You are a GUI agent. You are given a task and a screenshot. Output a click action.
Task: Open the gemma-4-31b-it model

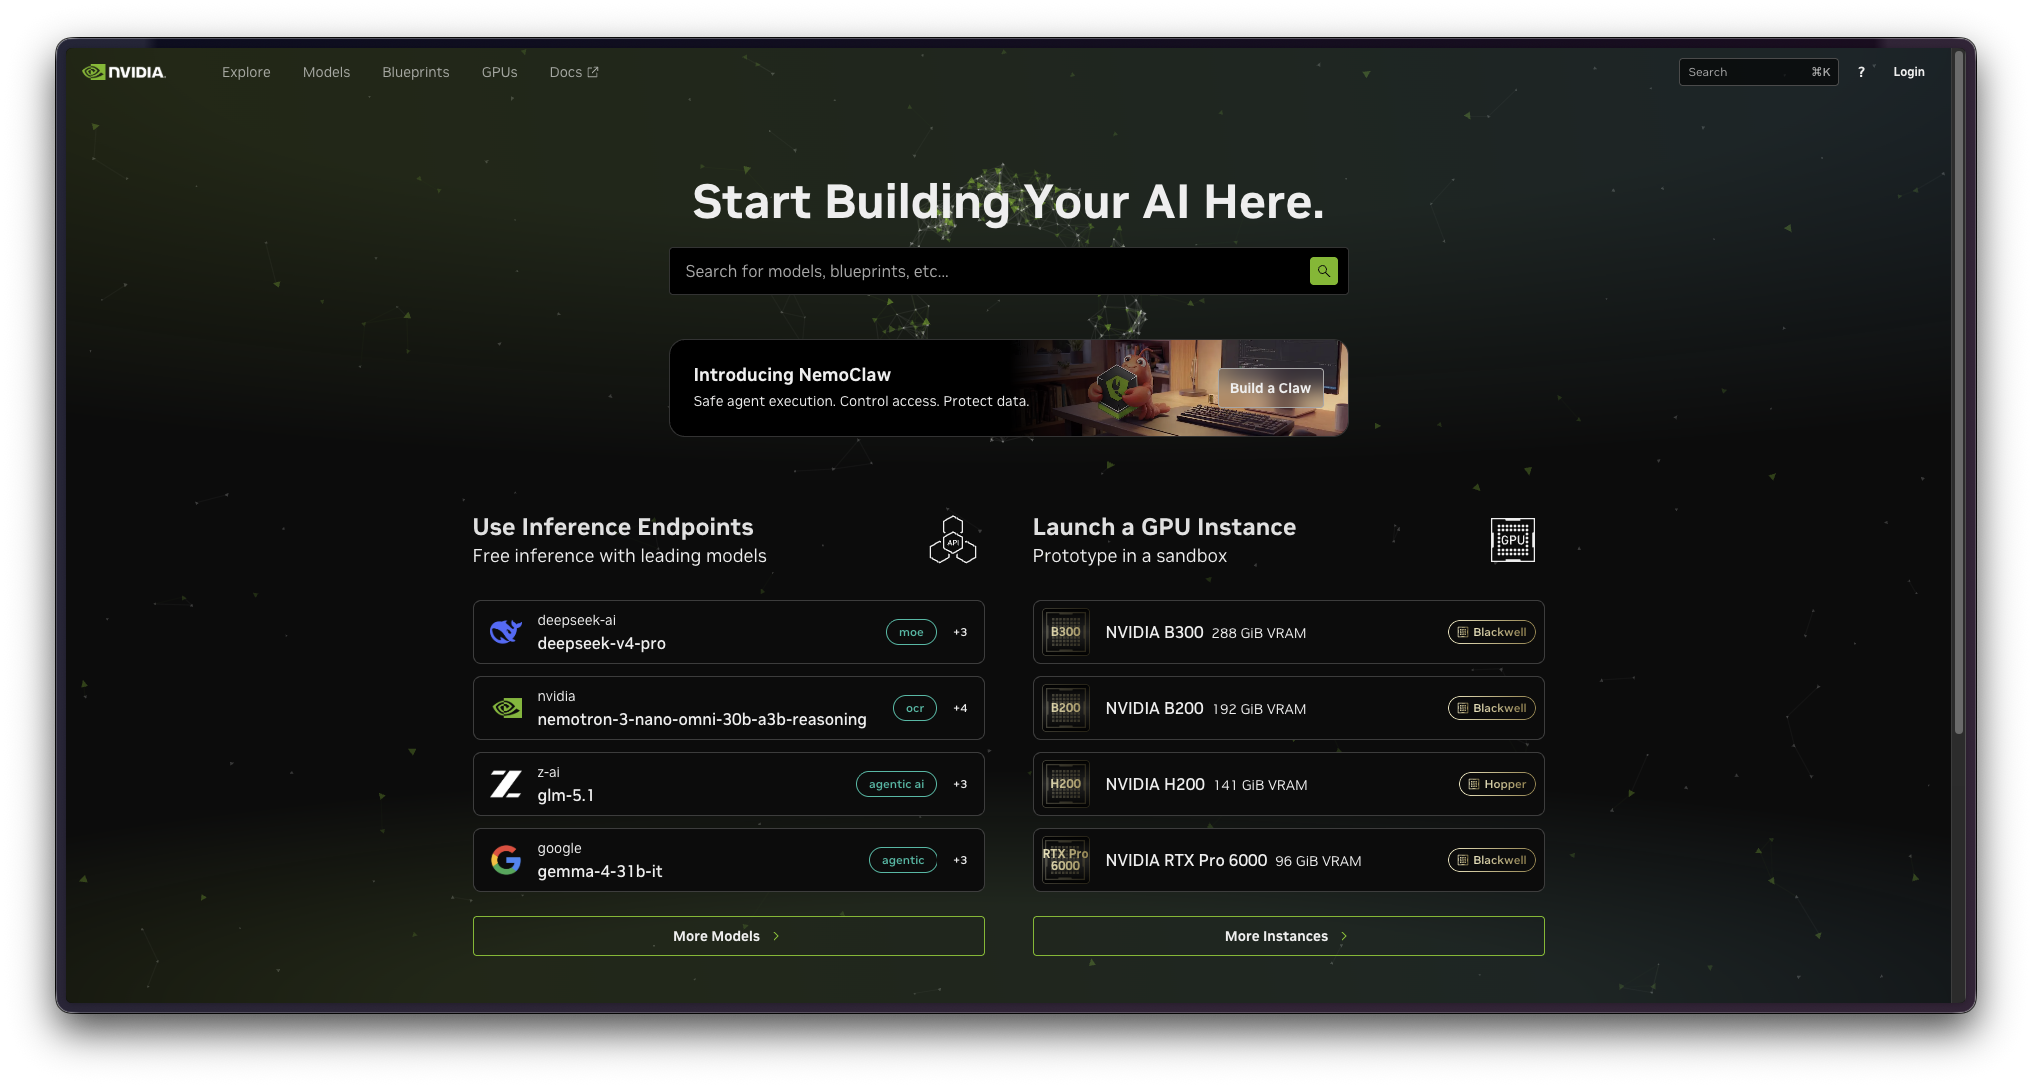tap(728, 860)
